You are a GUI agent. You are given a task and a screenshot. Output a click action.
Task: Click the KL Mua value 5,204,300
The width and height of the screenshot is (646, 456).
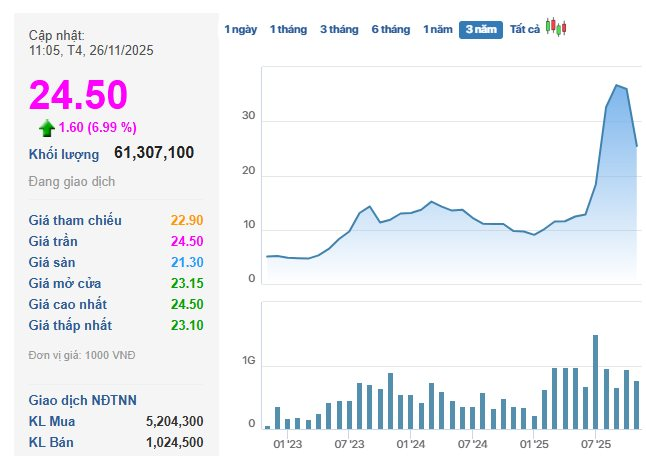[x=174, y=421]
